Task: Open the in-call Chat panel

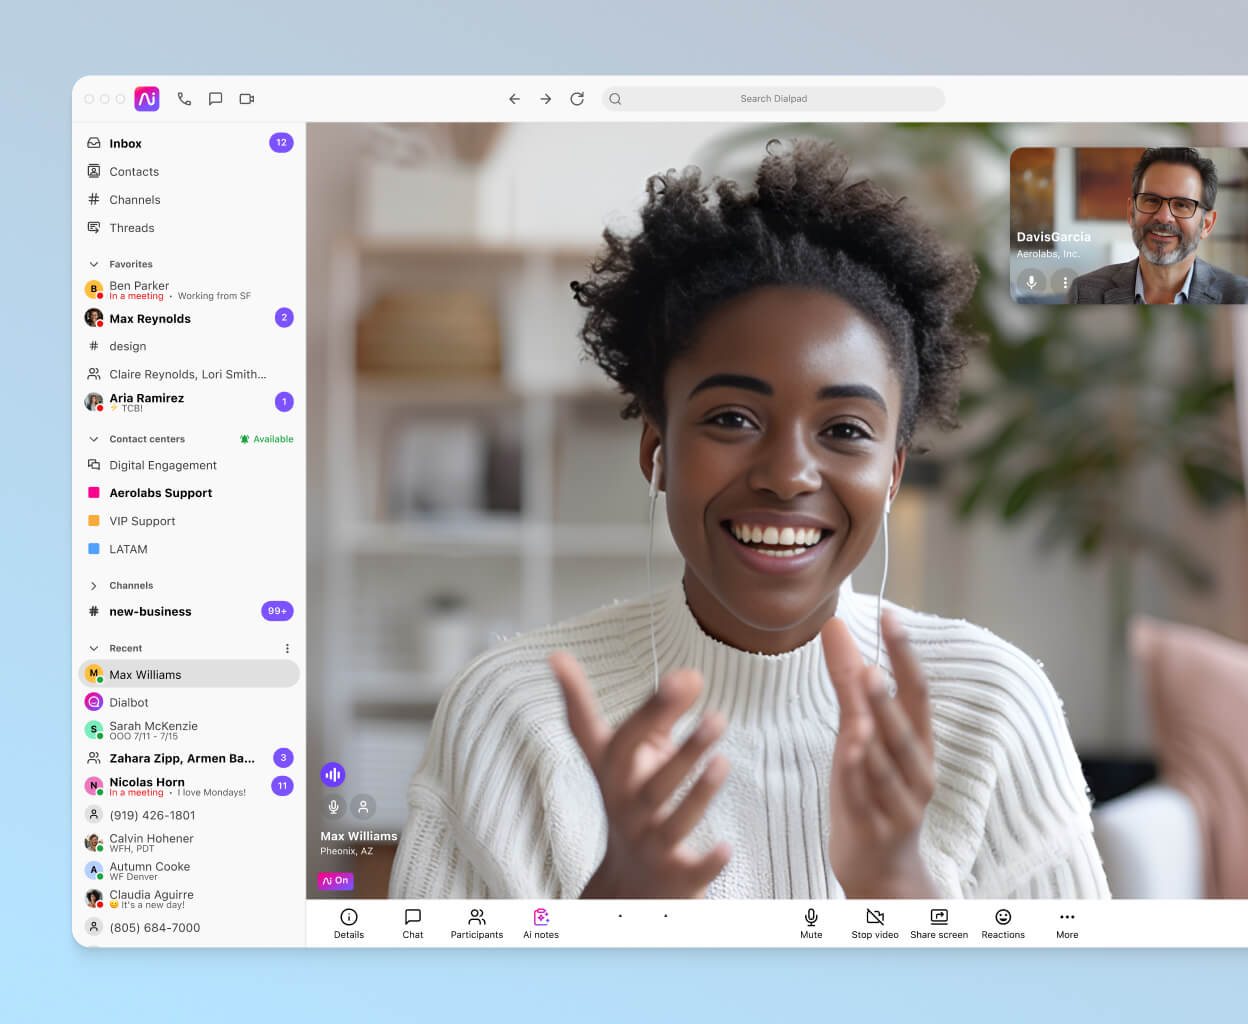Action: coord(412,922)
